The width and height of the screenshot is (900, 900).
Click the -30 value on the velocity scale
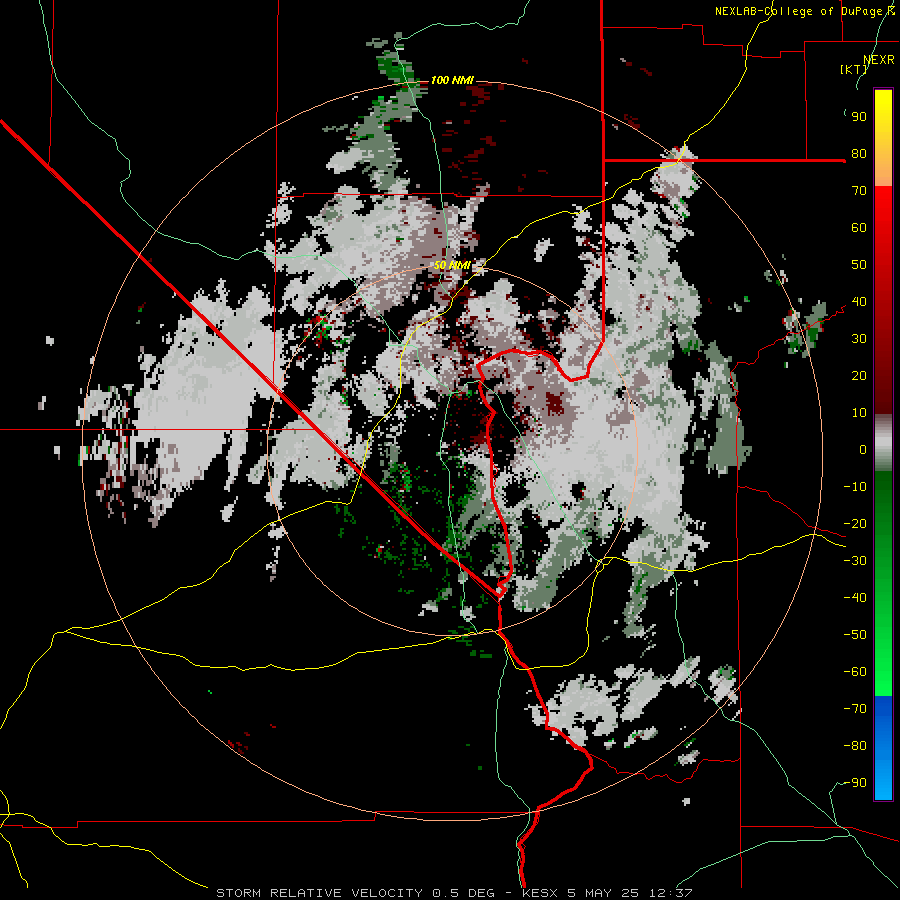[855, 561]
